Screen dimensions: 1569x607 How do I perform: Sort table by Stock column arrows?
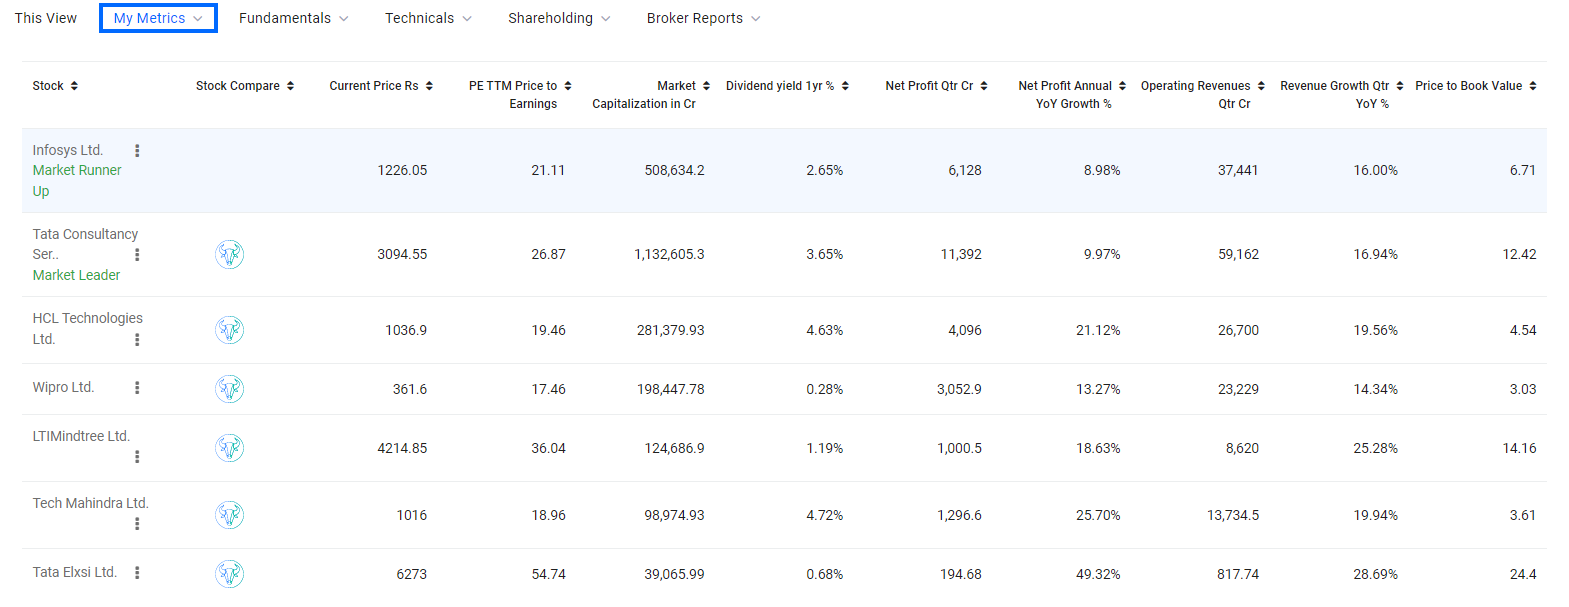(x=74, y=86)
